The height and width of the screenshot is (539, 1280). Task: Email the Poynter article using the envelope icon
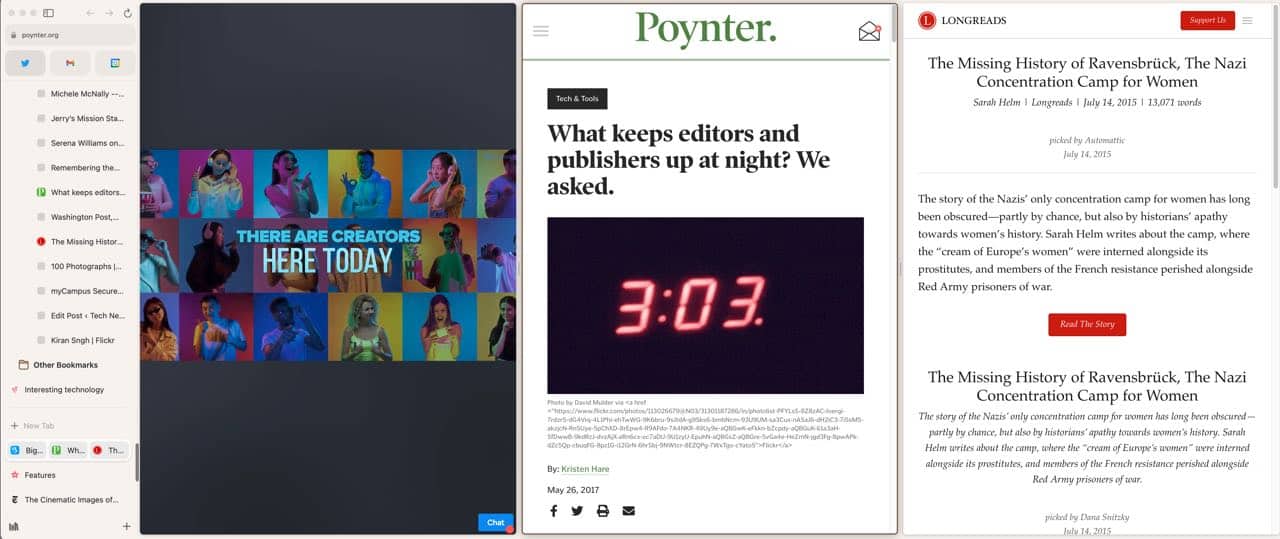[x=628, y=511]
